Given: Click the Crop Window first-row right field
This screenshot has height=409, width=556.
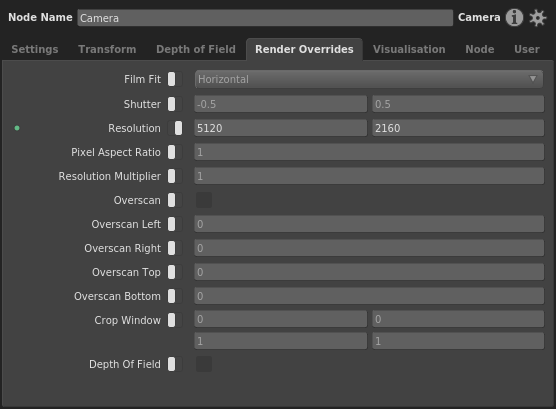Looking at the screenshot, I should pyautogui.click(x=458, y=319).
